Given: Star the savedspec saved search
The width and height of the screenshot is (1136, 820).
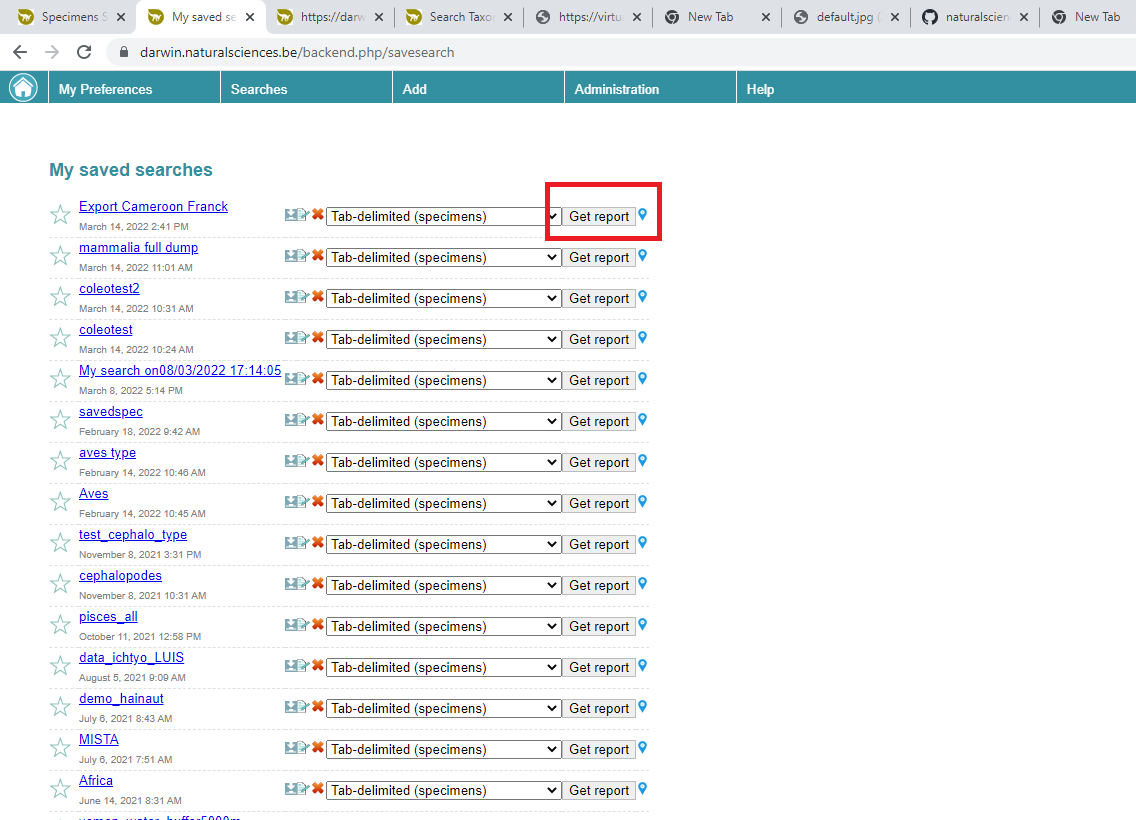Looking at the screenshot, I should 60,420.
